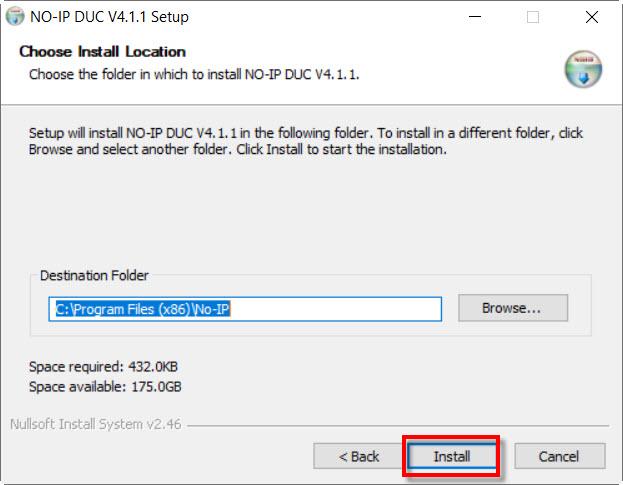This screenshot has height=485, width=623.
Task: Click the "Space required: 432.0KB" text
Action: (x=103, y=366)
